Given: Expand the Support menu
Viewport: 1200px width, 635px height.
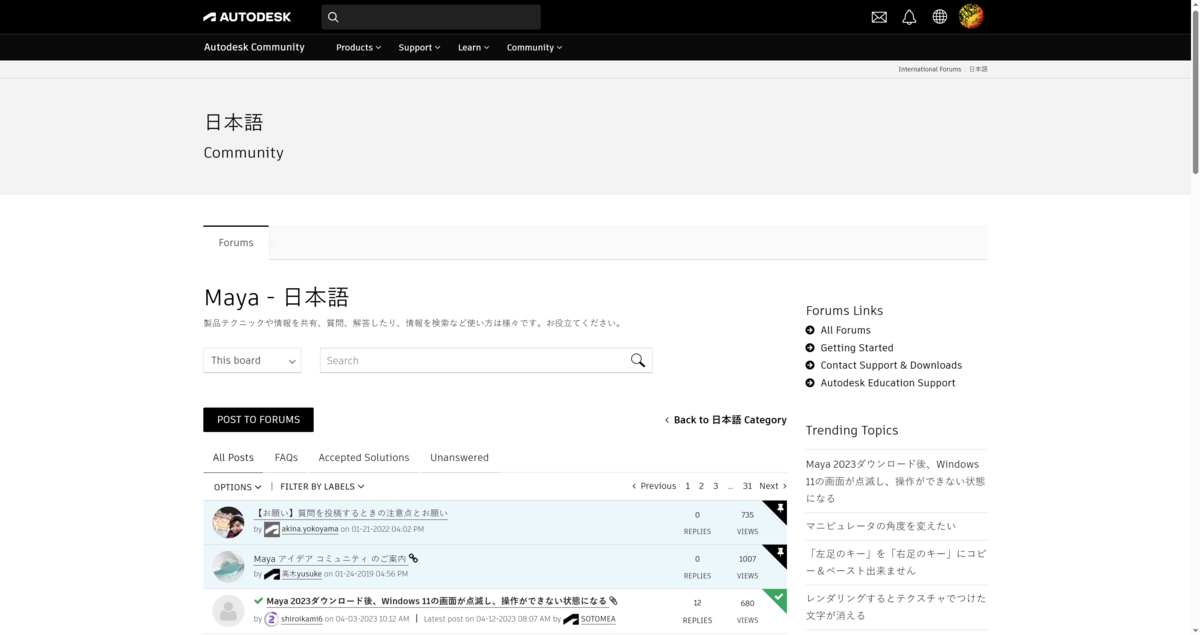Looking at the screenshot, I should [419, 47].
